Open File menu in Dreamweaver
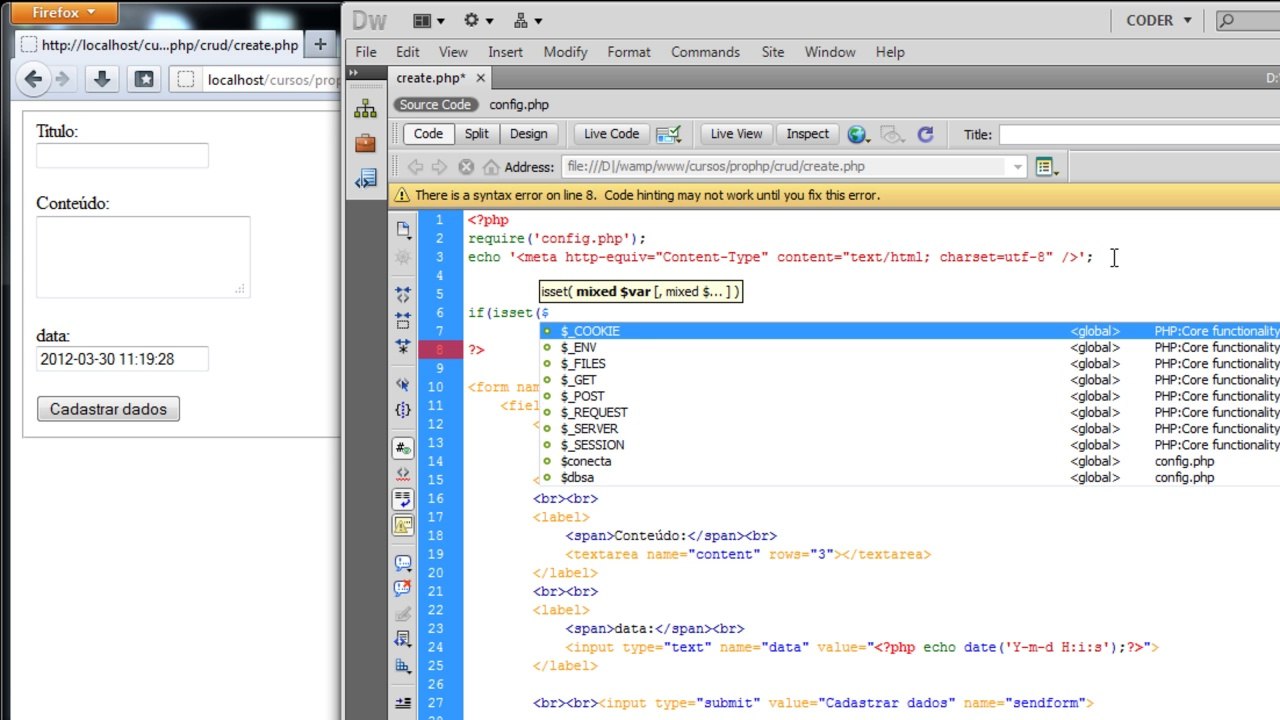 pos(366,52)
